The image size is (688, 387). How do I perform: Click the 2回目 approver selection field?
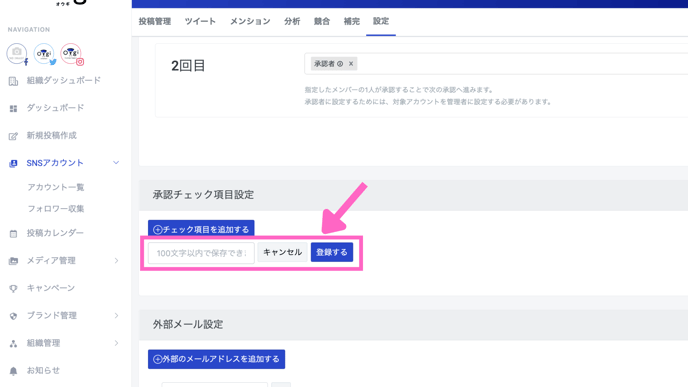coord(496,64)
